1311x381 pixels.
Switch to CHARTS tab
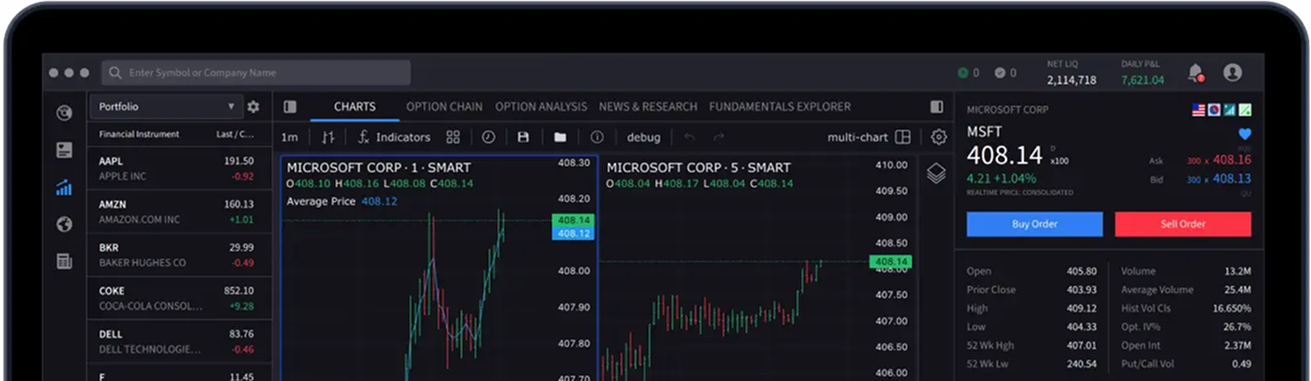[x=355, y=106]
